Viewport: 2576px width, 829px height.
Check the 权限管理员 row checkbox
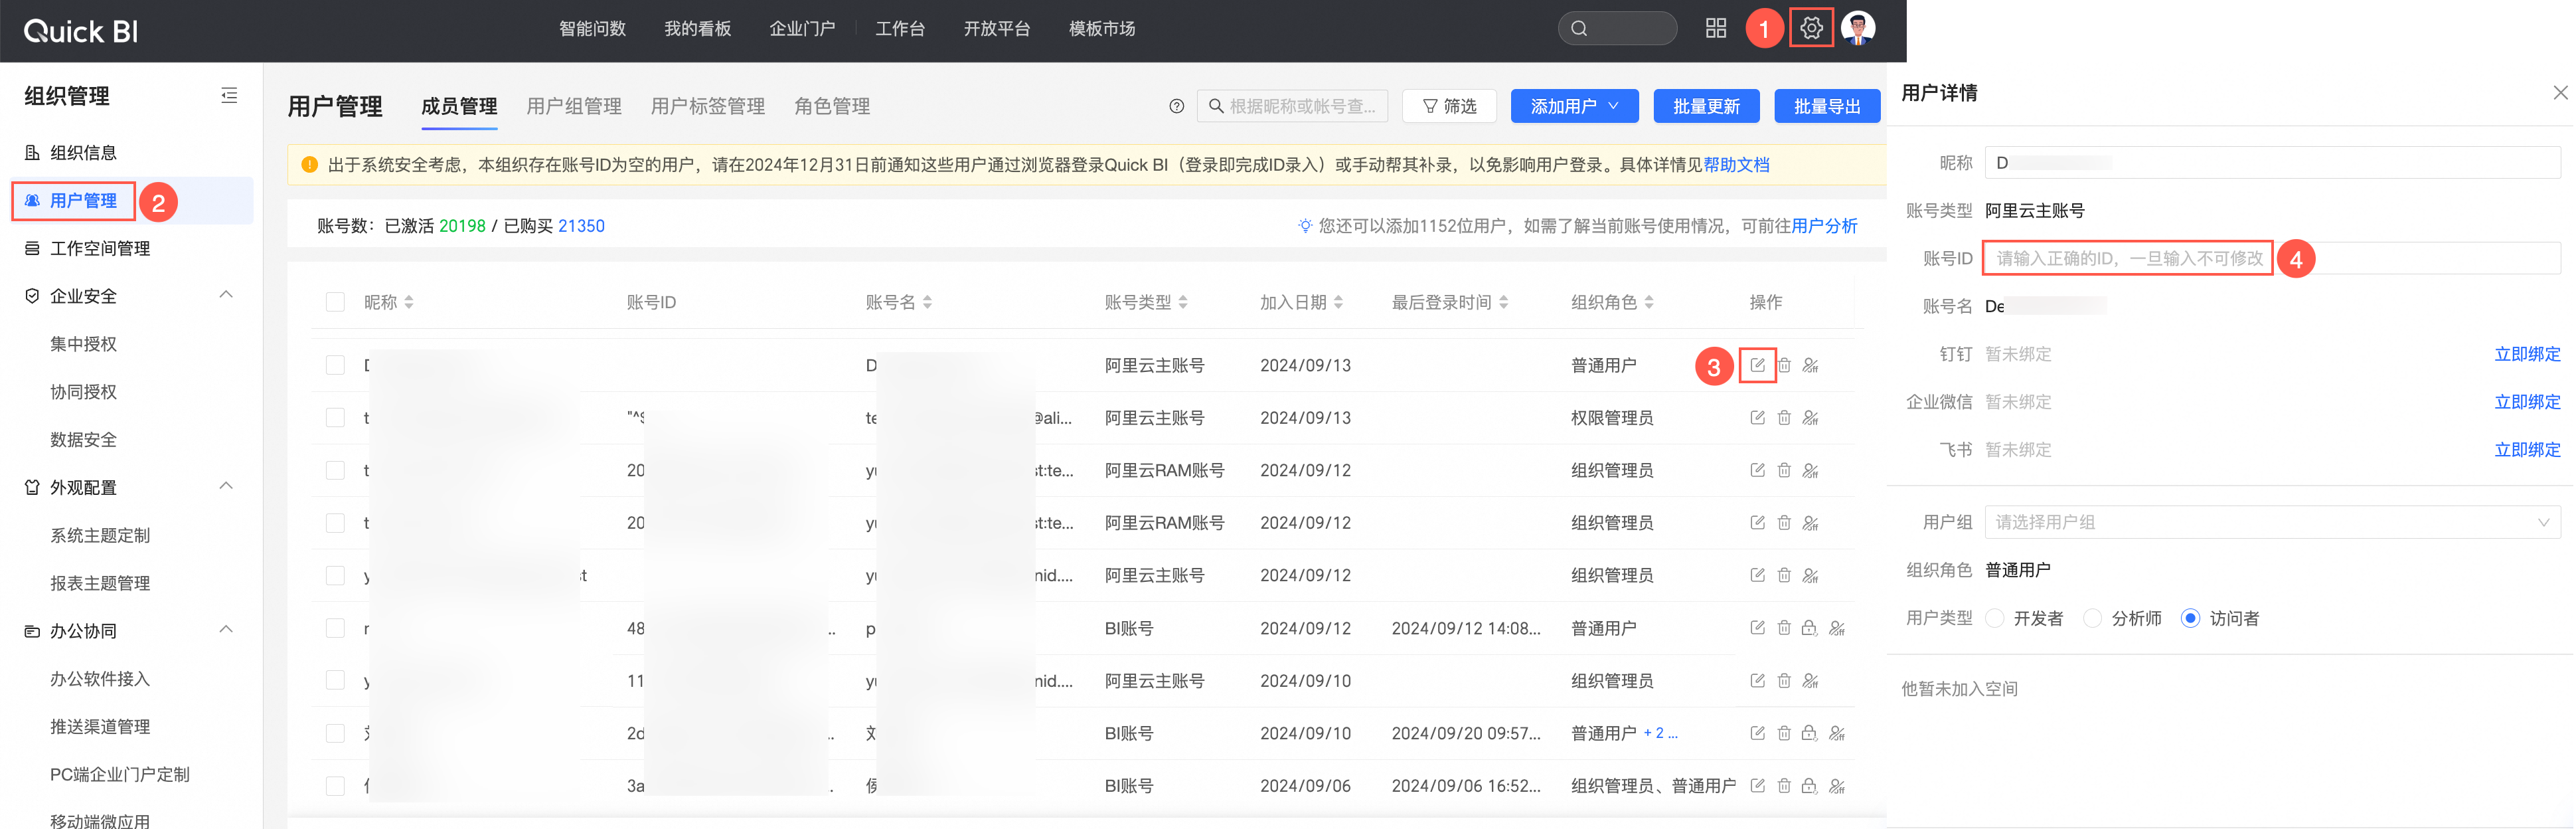(x=335, y=418)
